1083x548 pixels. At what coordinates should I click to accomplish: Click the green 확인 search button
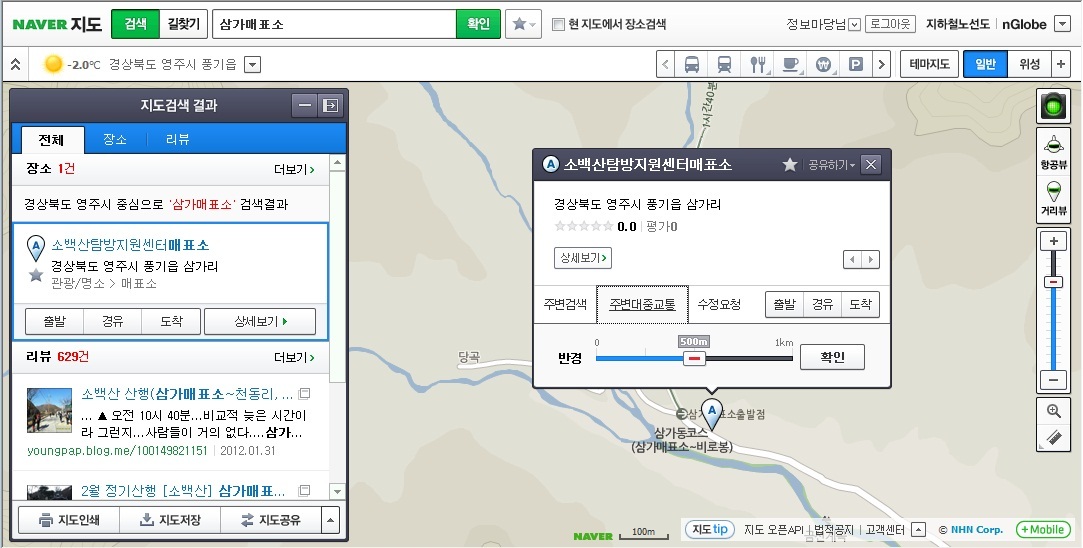478,24
